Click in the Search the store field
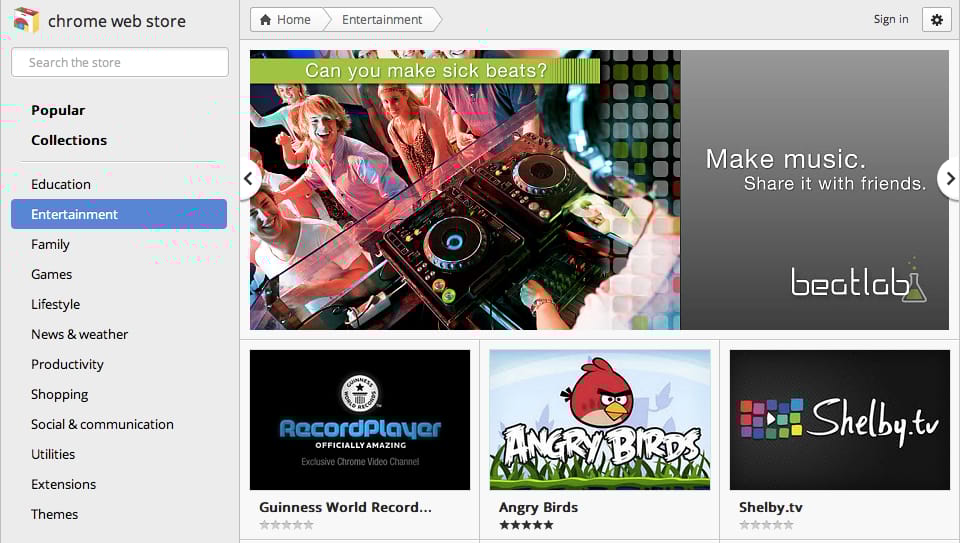Screen dimensions: 962x543 point(120,62)
